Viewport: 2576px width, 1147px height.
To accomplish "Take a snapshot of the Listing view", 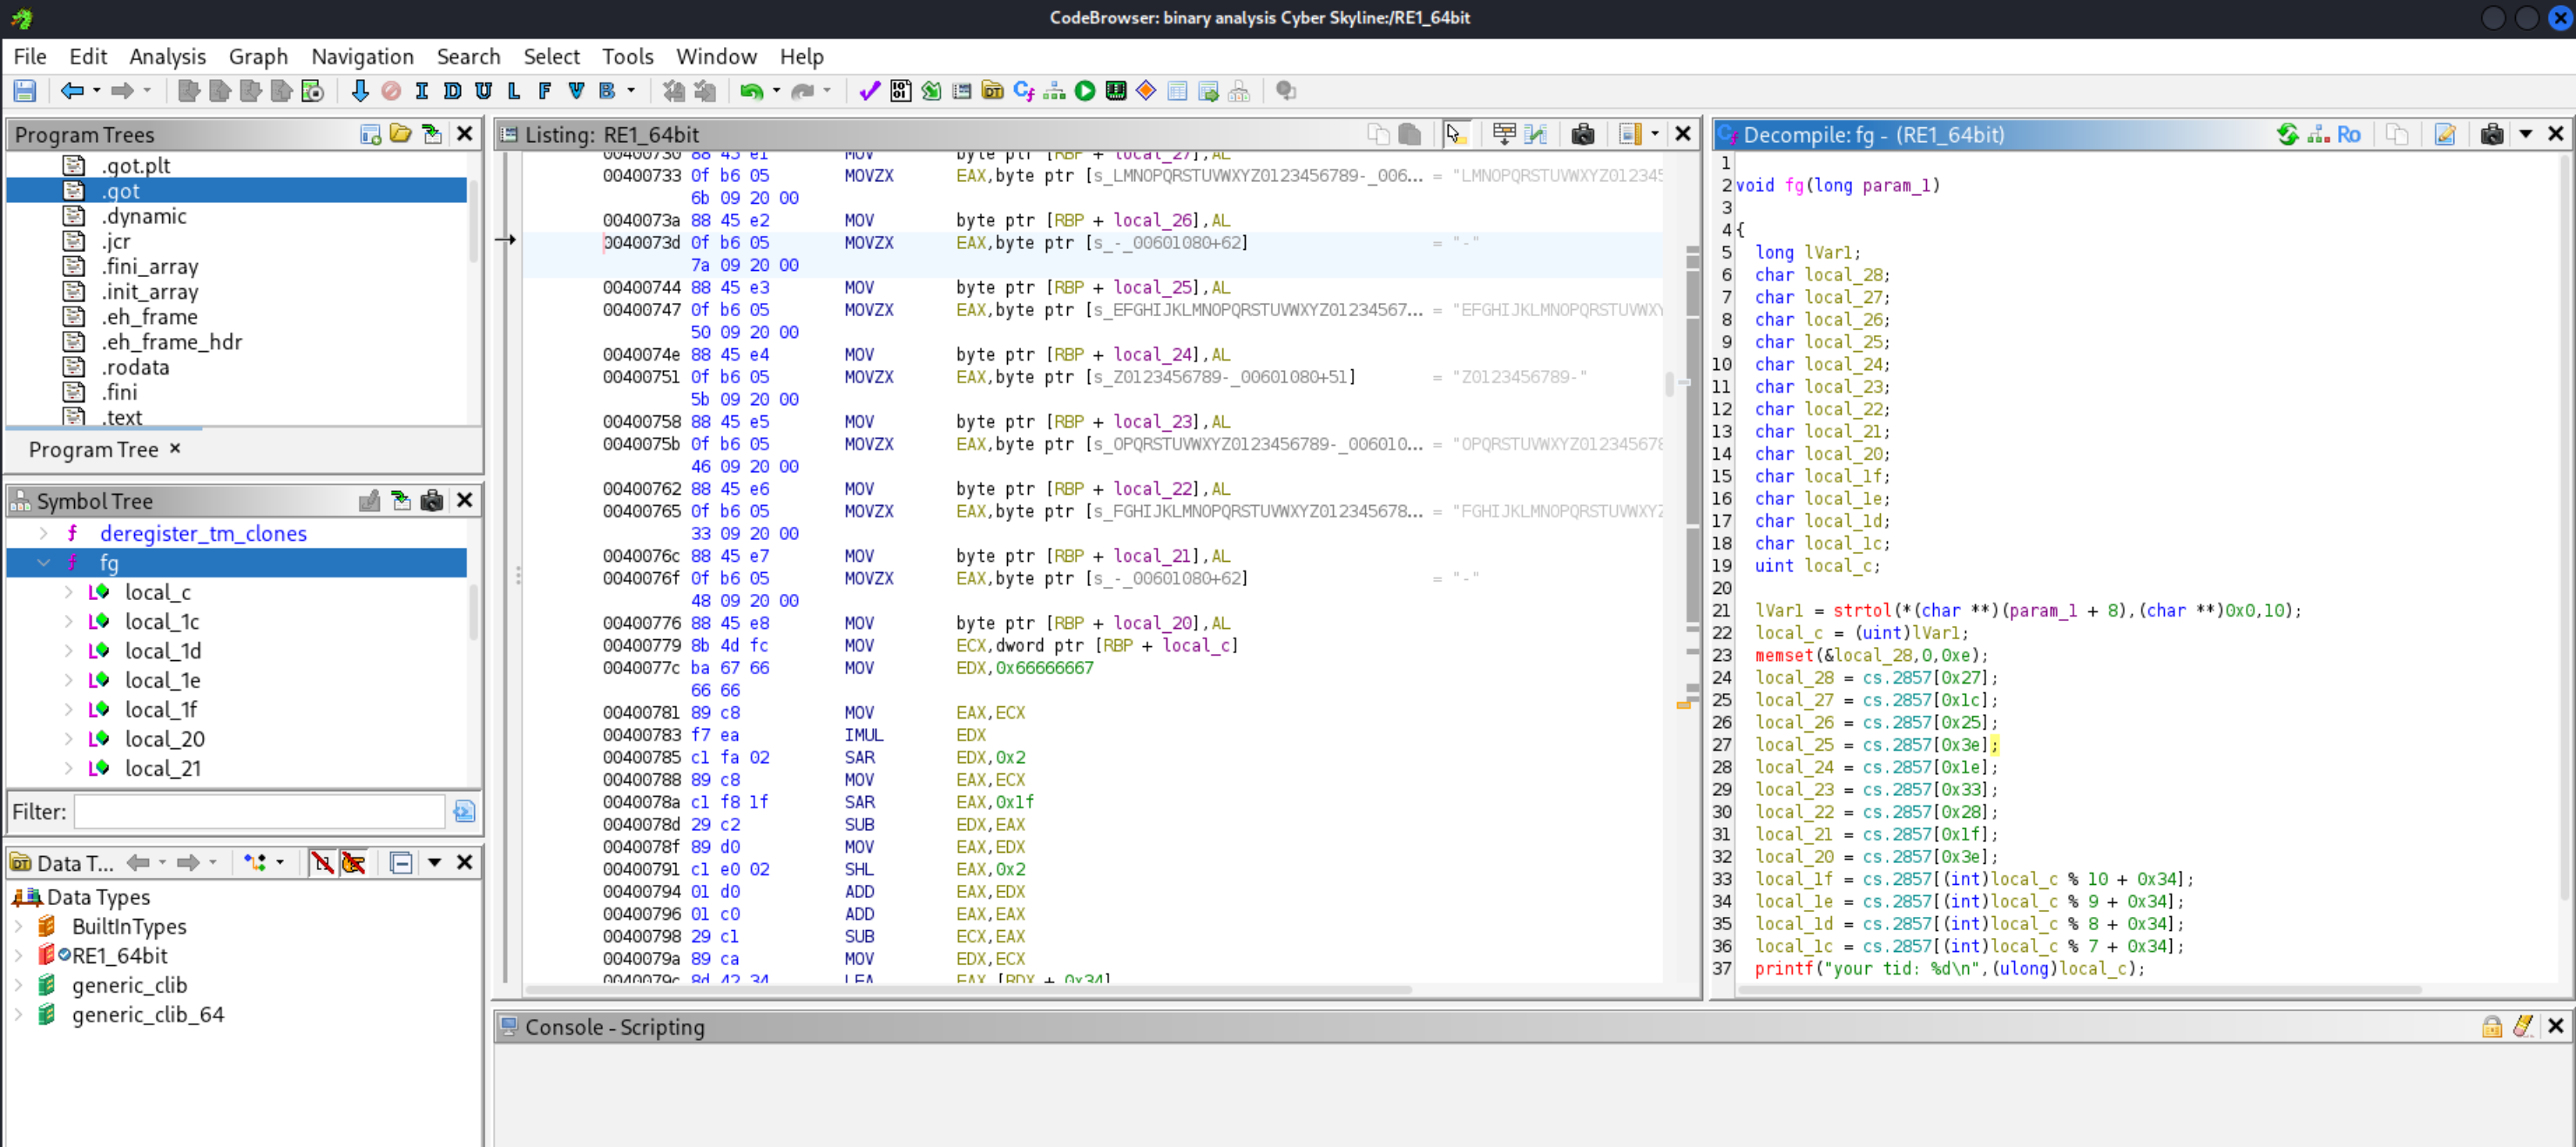I will [x=1582, y=134].
